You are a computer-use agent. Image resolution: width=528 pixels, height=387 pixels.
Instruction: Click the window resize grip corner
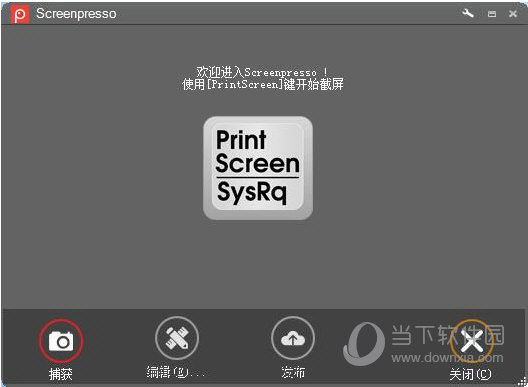(522, 381)
